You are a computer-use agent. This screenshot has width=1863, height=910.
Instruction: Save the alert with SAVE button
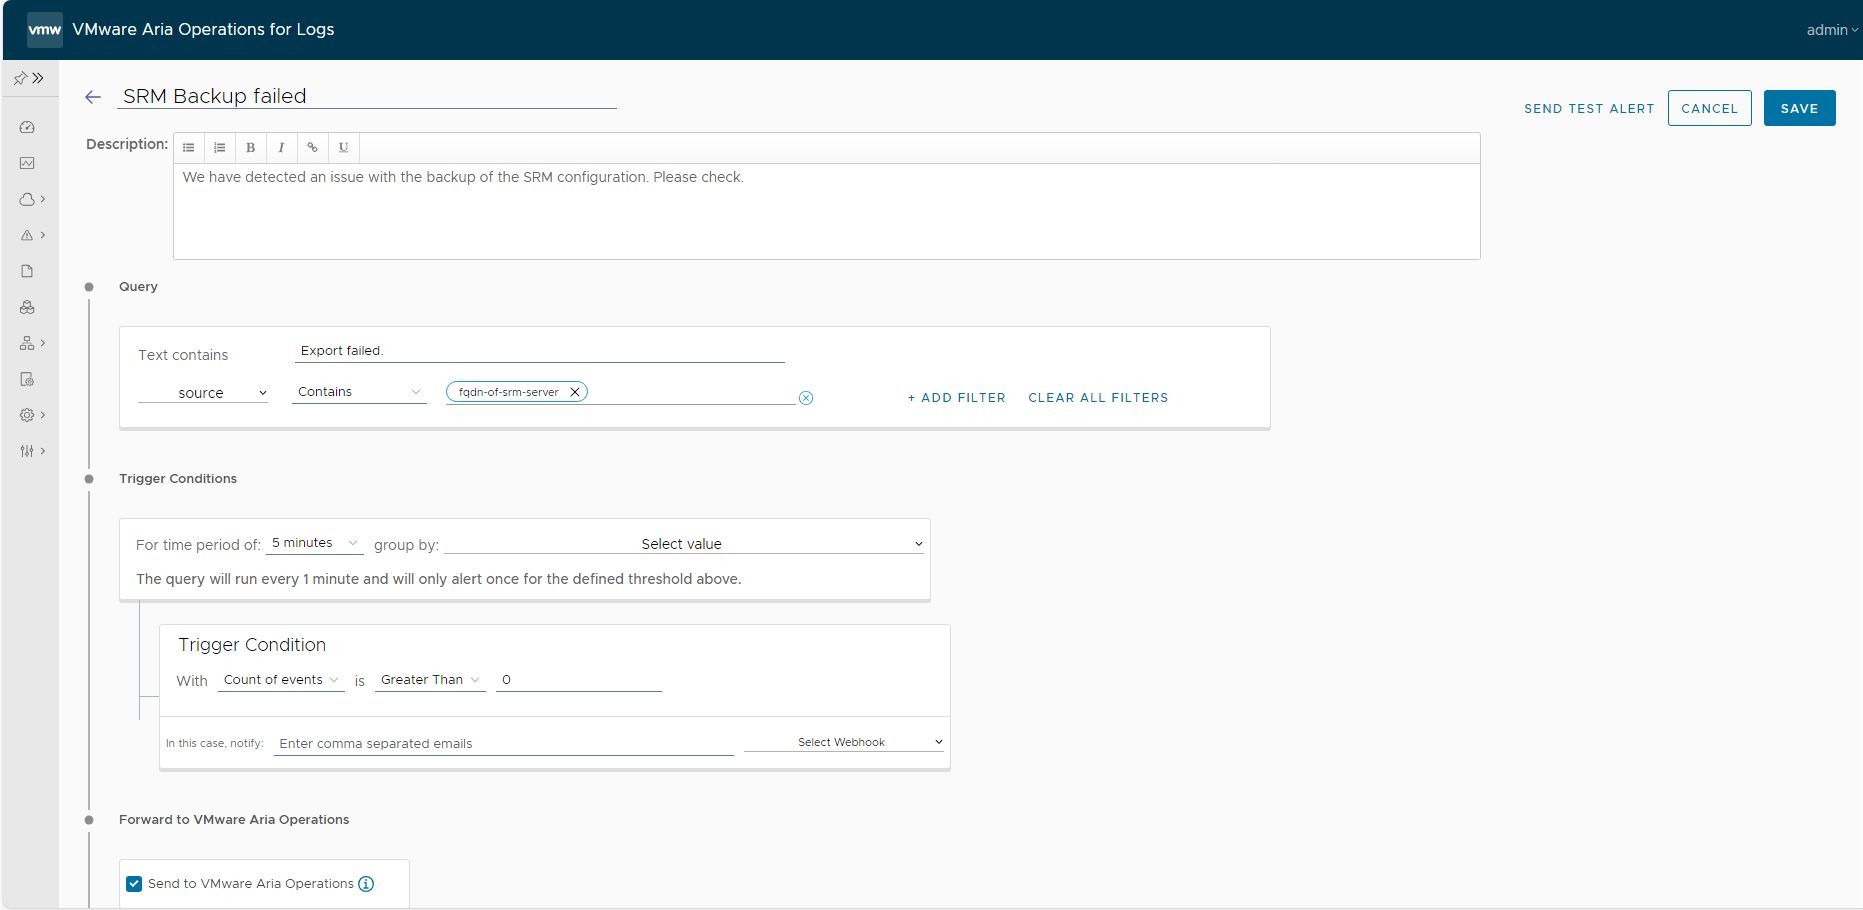[x=1799, y=108]
